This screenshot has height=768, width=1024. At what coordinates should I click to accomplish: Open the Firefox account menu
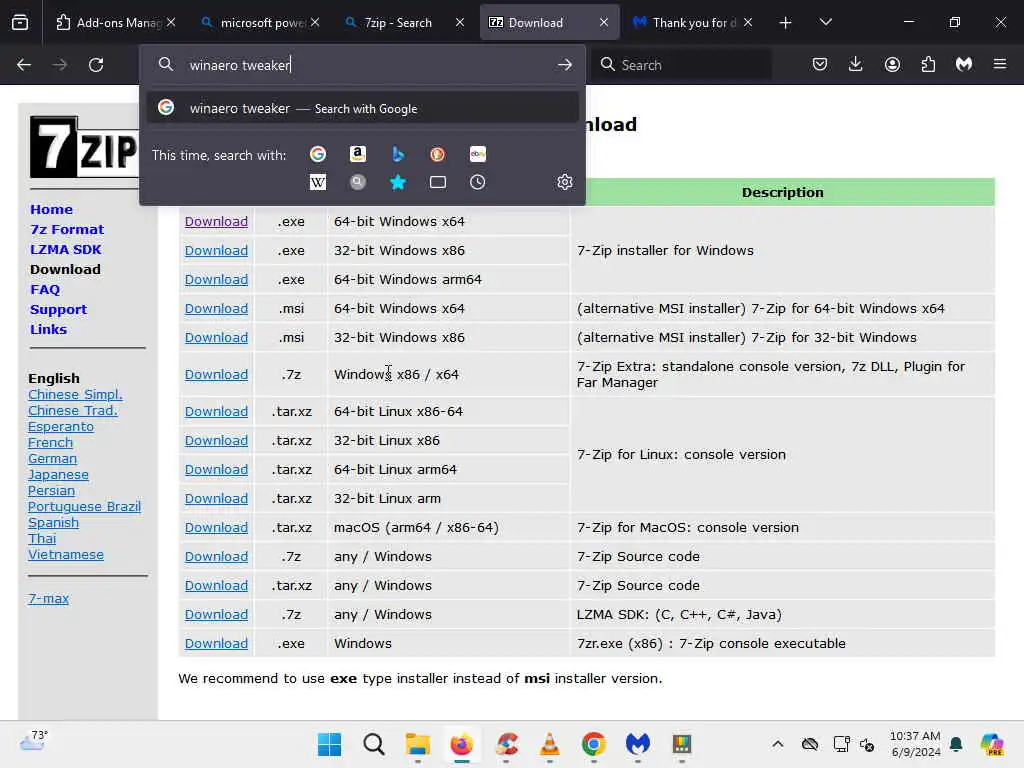point(892,64)
